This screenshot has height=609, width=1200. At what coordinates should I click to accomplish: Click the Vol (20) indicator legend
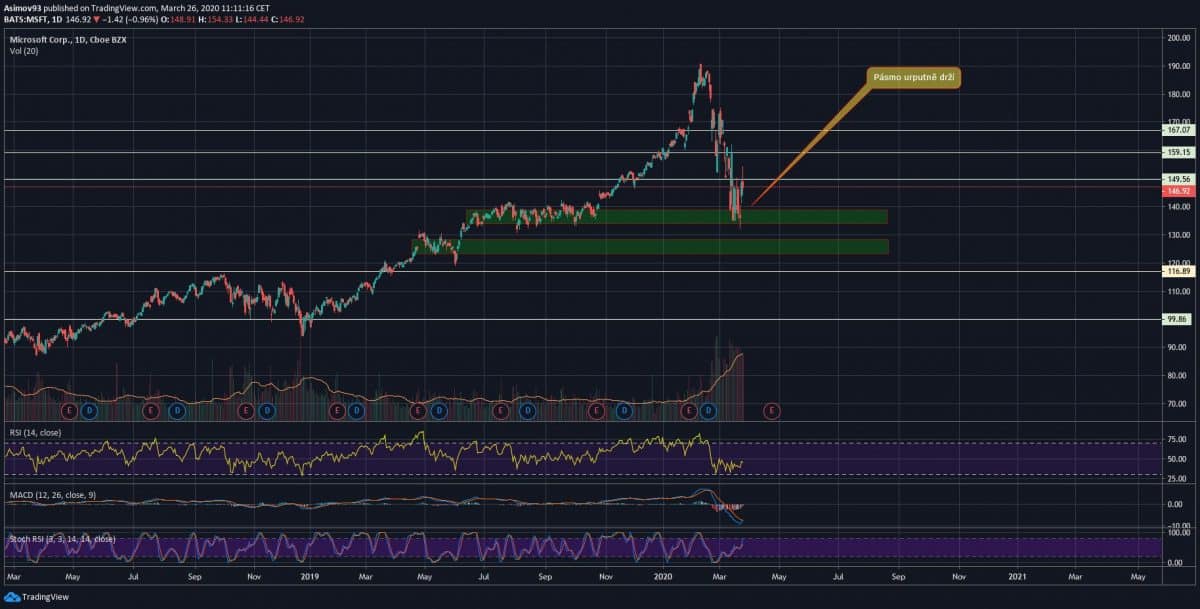point(24,53)
